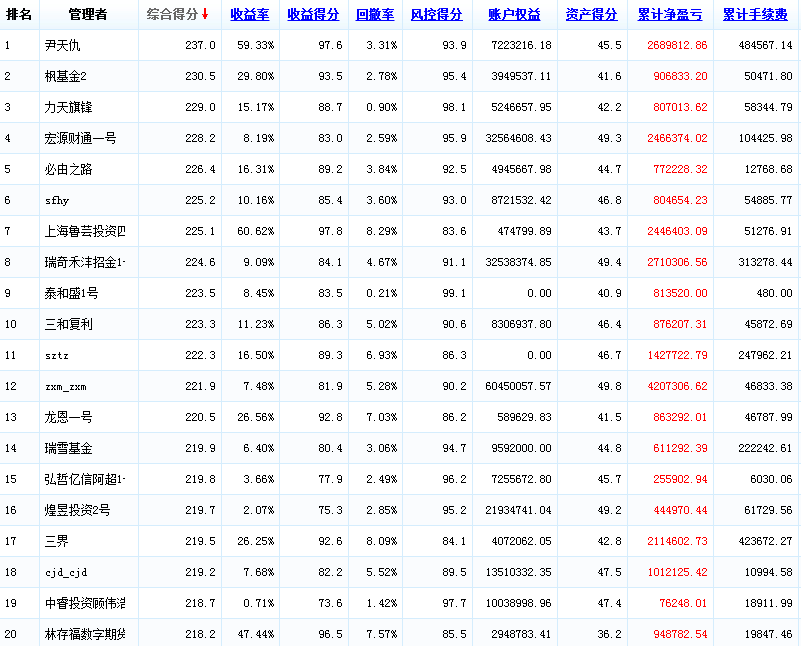Select manager 尹天仇 in rank 1
This screenshot has width=801, height=646.
[x=62, y=45]
